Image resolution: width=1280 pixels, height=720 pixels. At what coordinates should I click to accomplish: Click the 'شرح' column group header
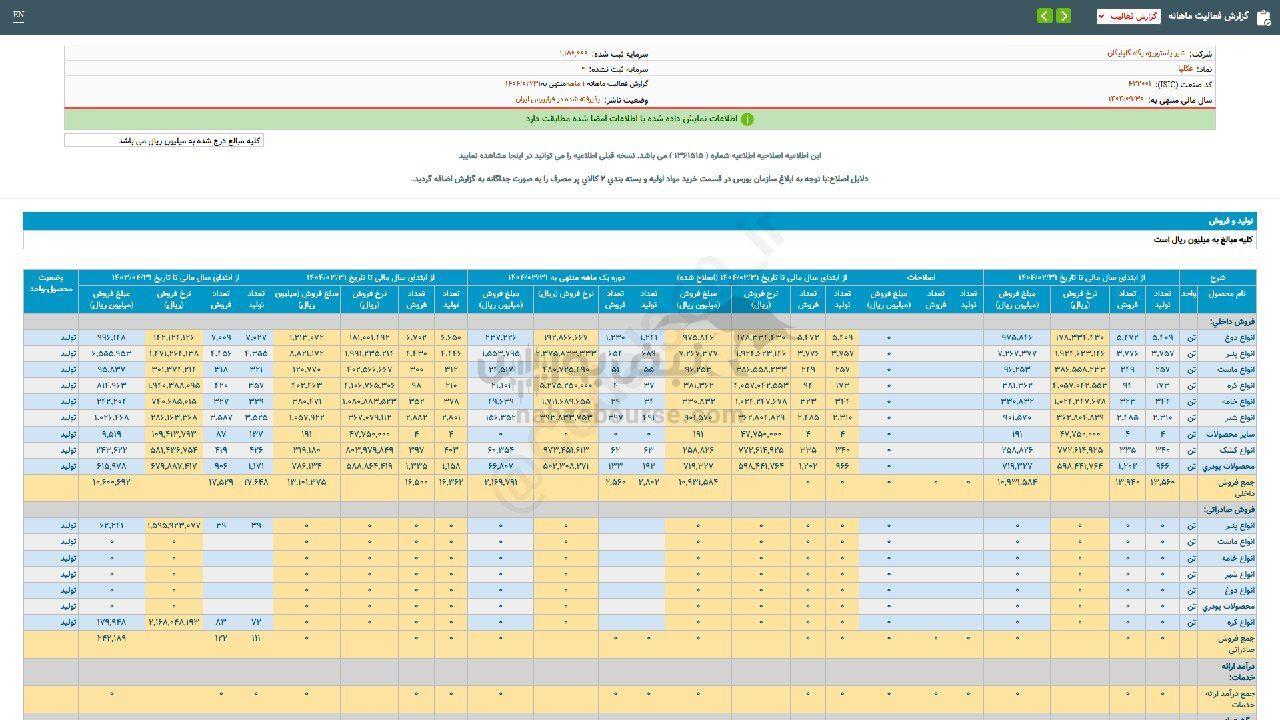[1217, 277]
